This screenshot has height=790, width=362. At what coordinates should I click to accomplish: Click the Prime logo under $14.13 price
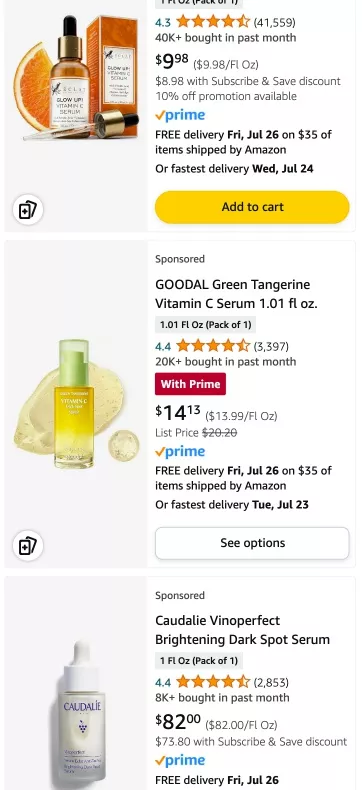click(x=180, y=451)
